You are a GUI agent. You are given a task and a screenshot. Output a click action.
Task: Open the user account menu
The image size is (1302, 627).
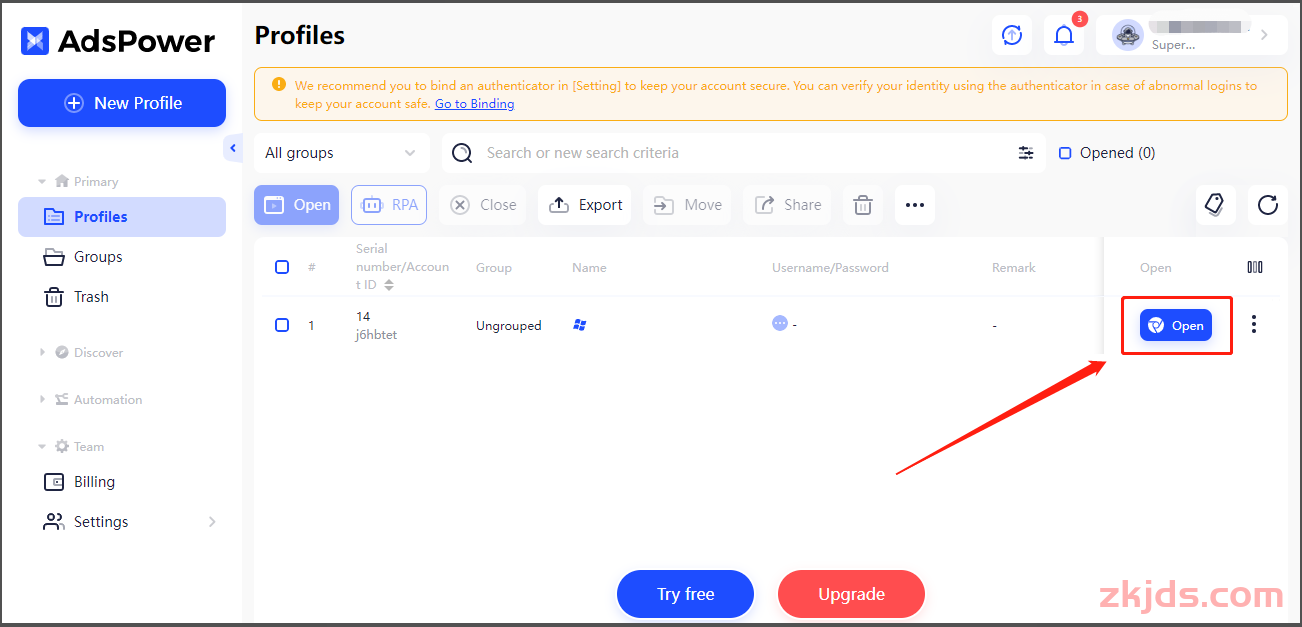click(x=1192, y=35)
